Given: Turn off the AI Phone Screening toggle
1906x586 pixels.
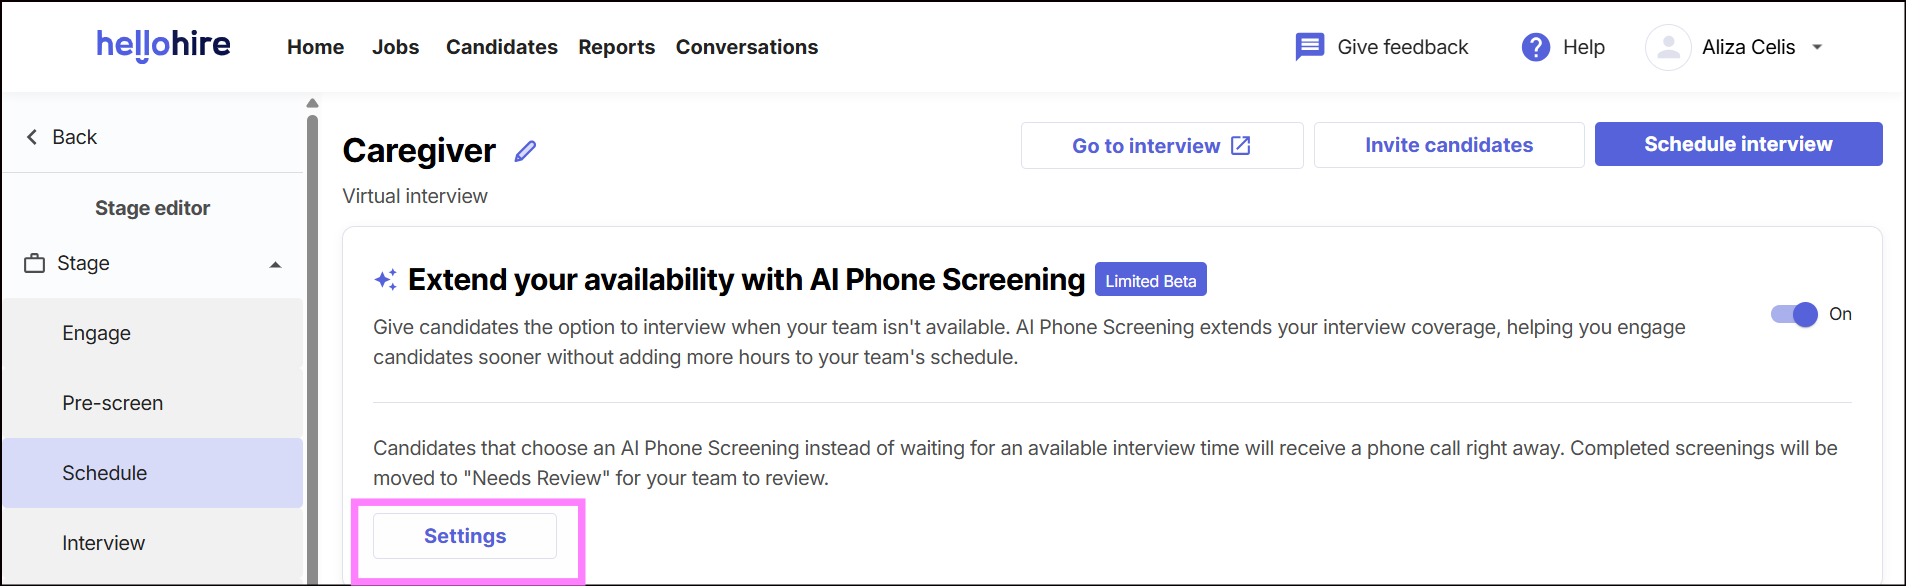Looking at the screenshot, I should [1794, 314].
